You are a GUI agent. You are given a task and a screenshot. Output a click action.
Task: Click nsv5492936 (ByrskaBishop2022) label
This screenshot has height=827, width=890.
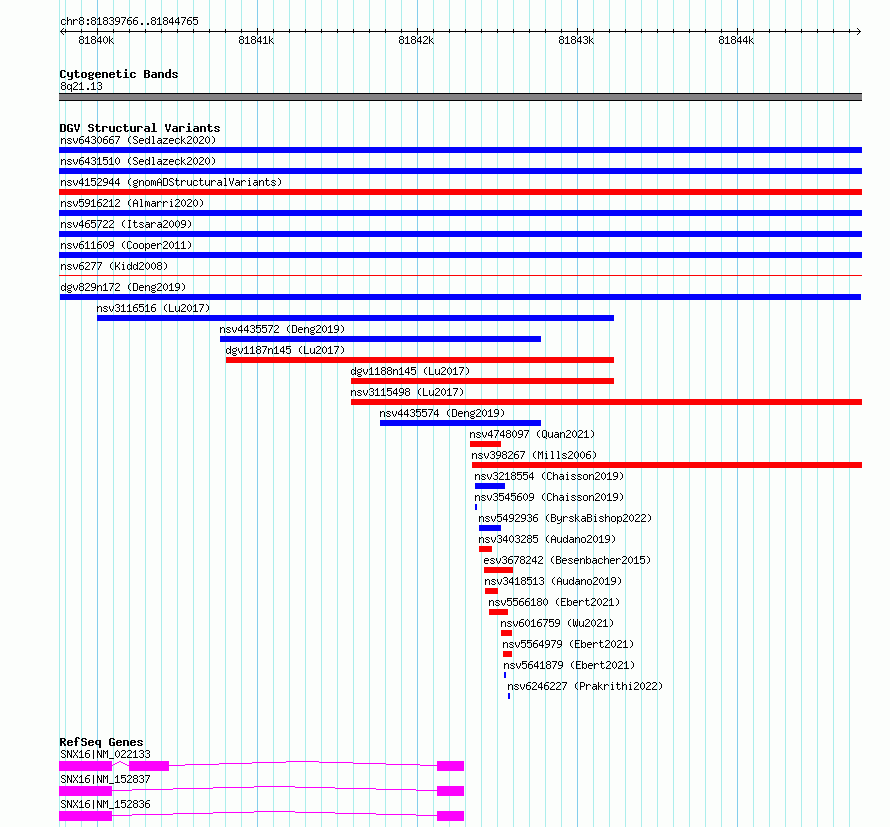pyautogui.click(x=565, y=518)
